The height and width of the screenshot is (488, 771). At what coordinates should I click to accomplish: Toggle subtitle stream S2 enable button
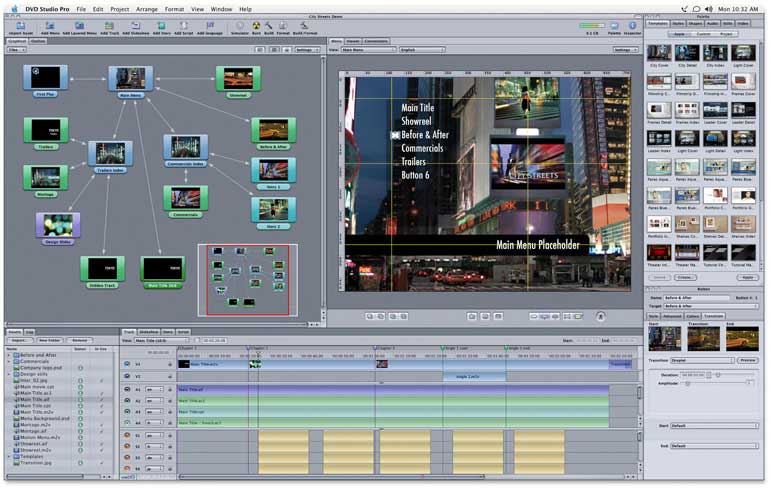127,447
